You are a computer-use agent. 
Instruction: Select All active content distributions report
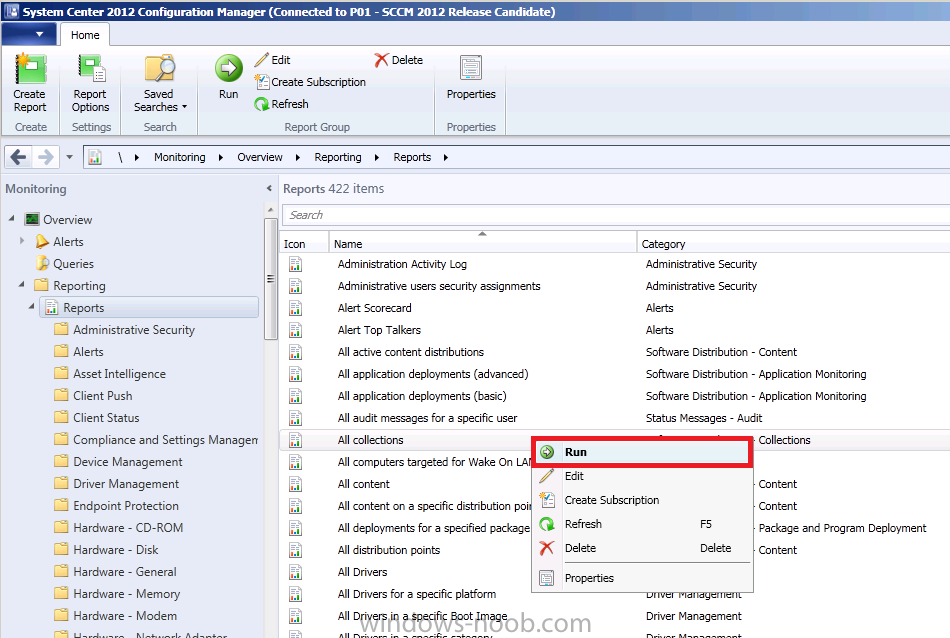click(410, 352)
